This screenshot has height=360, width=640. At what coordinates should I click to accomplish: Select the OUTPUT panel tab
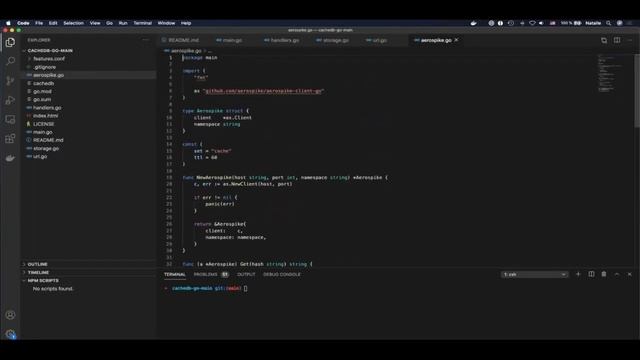[246, 274]
